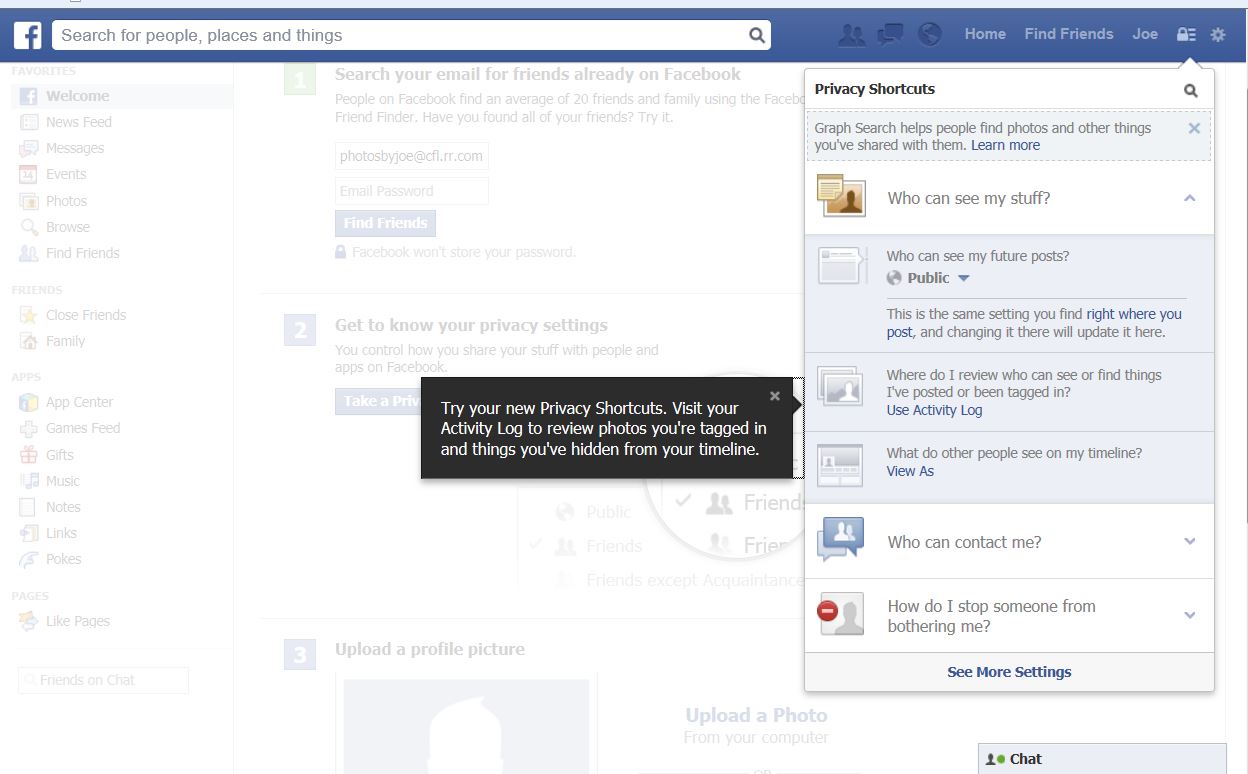This screenshot has height=774, width=1248.
Task: Toggle the Privacy Shortcuts lock icon
Action: (x=1186, y=34)
